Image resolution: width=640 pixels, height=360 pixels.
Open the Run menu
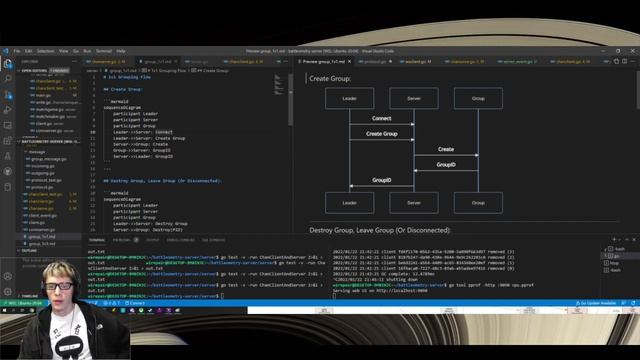coord(87,51)
